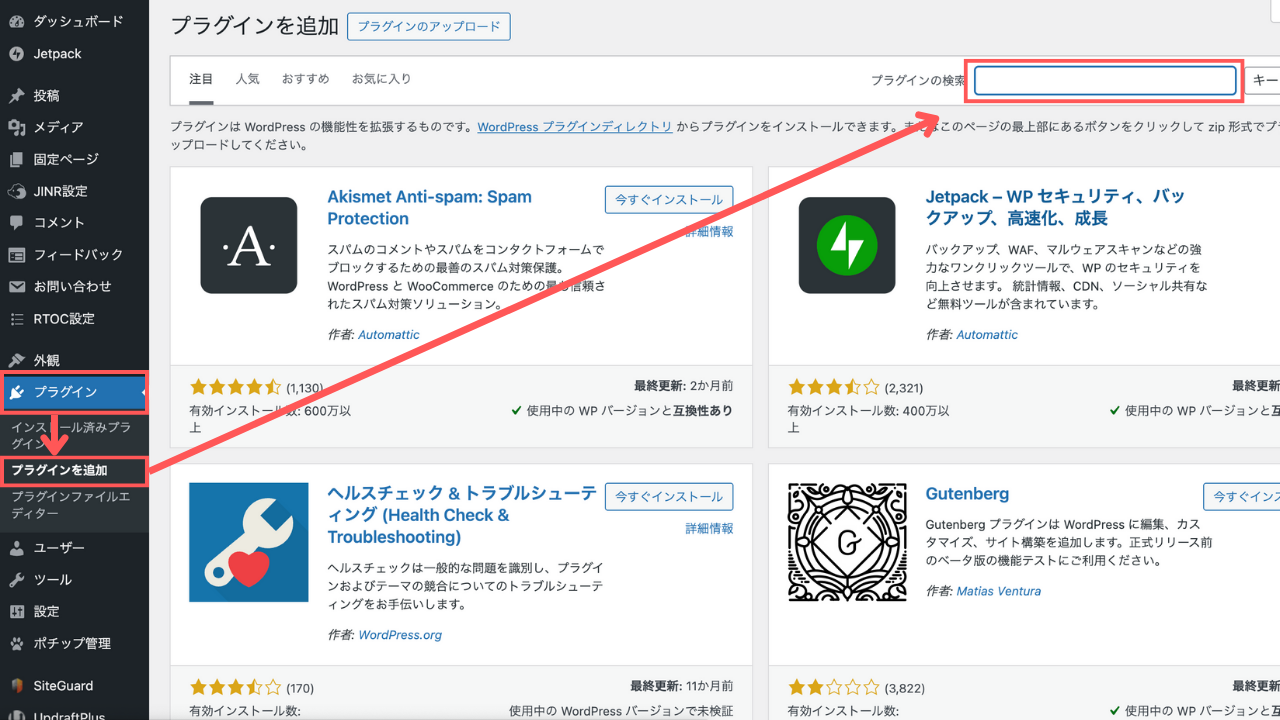This screenshot has width=1280, height=720.
Task: Open the keyword search type dropdown
Action: point(1262,81)
